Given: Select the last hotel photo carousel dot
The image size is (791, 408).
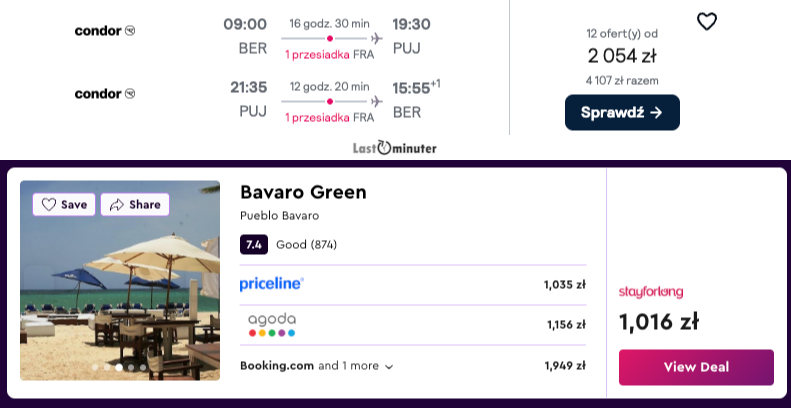Looking at the screenshot, I should (x=143, y=367).
